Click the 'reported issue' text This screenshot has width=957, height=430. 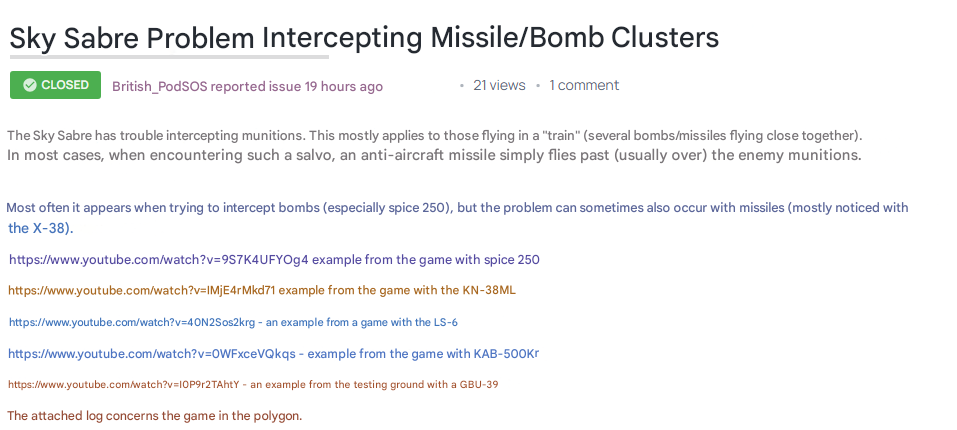click(260, 87)
